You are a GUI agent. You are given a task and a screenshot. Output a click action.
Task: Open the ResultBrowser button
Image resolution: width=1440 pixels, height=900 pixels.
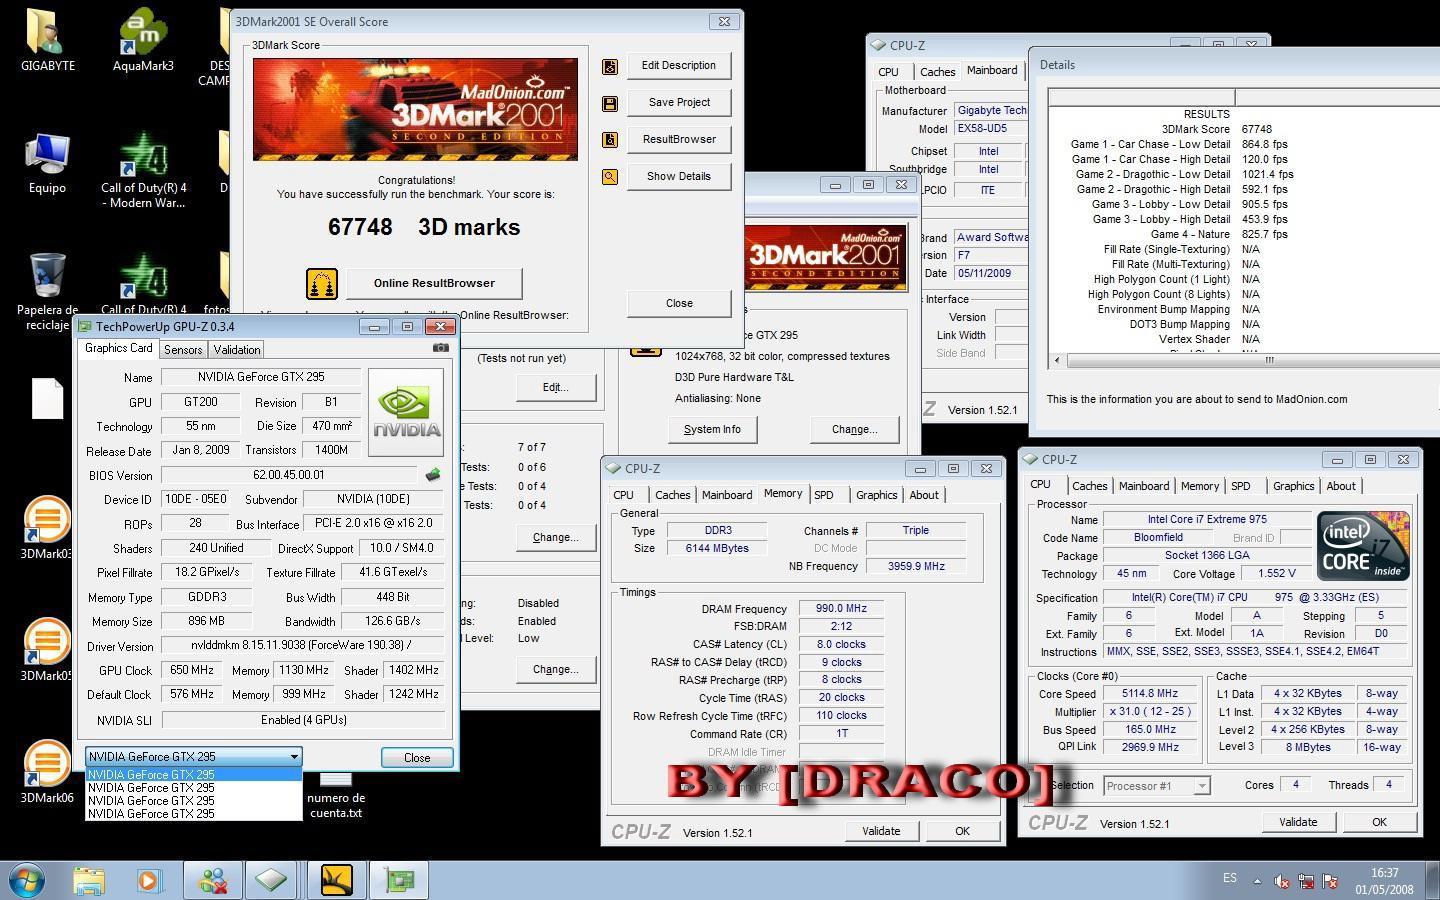[x=679, y=140]
